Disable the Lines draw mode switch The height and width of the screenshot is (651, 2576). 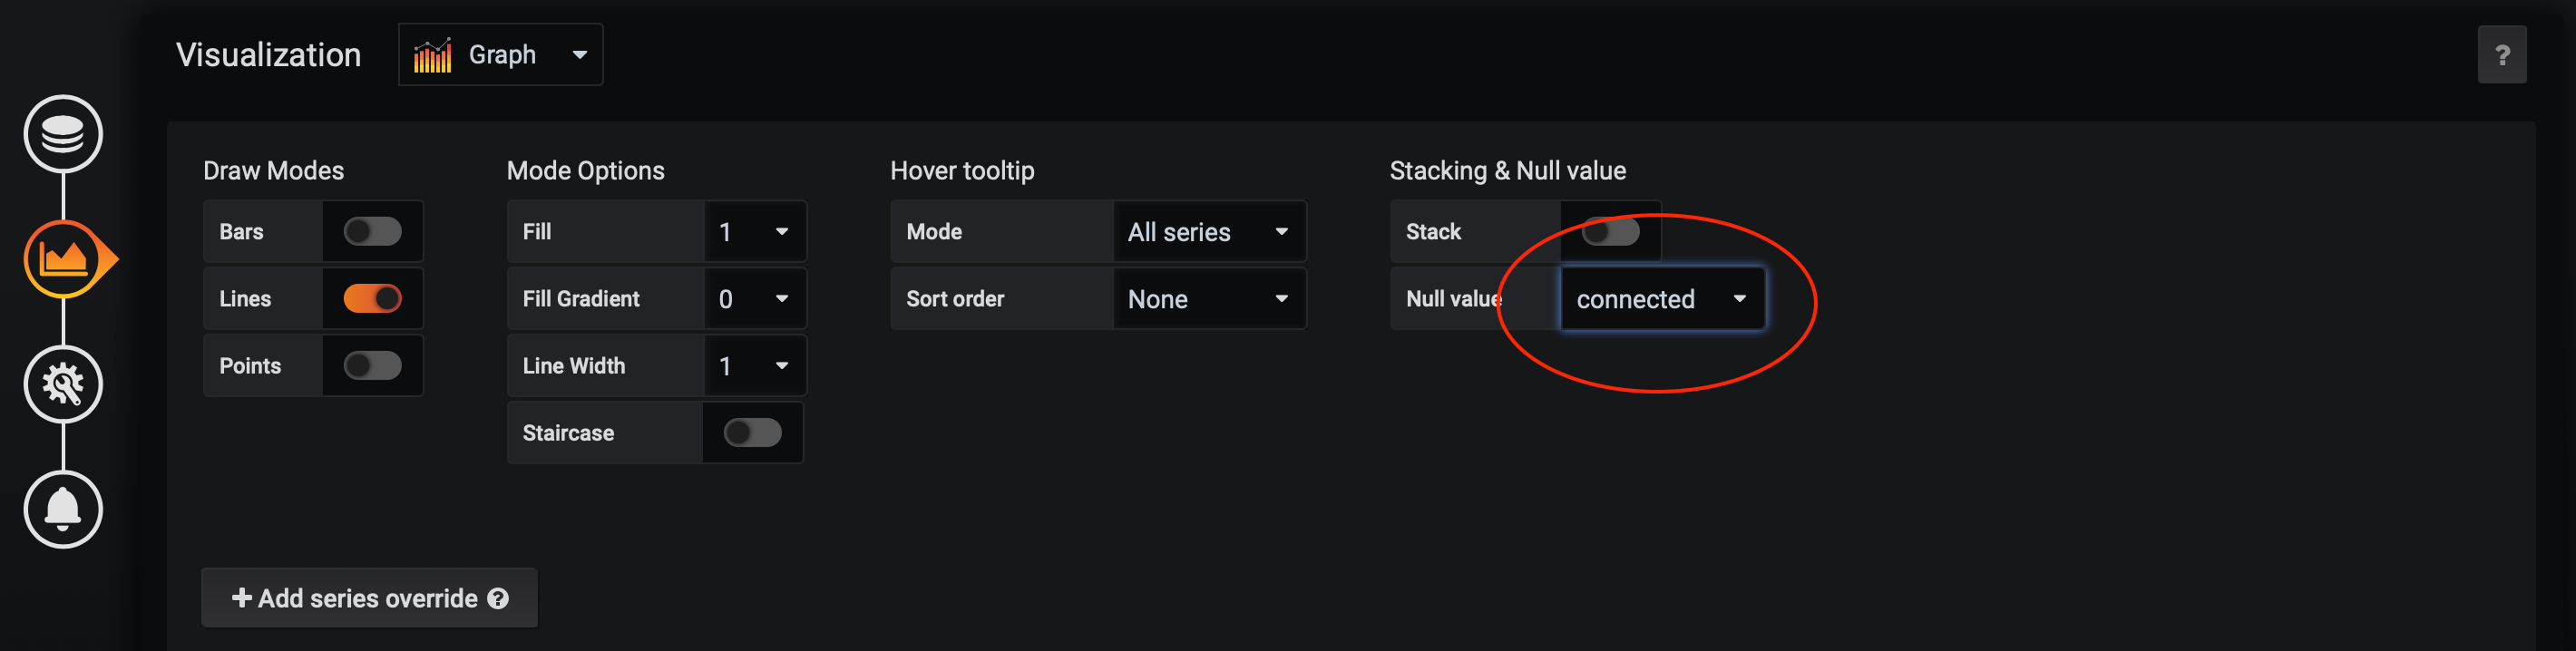[372, 299]
